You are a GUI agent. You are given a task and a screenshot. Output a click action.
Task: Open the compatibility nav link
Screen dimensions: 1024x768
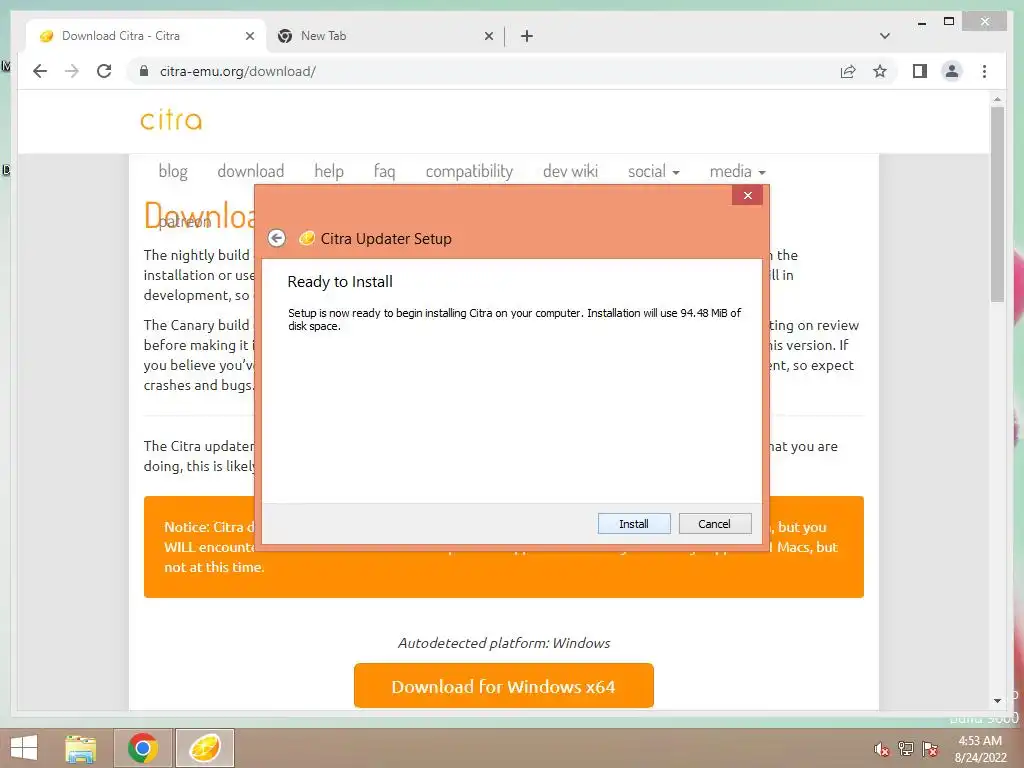470,171
